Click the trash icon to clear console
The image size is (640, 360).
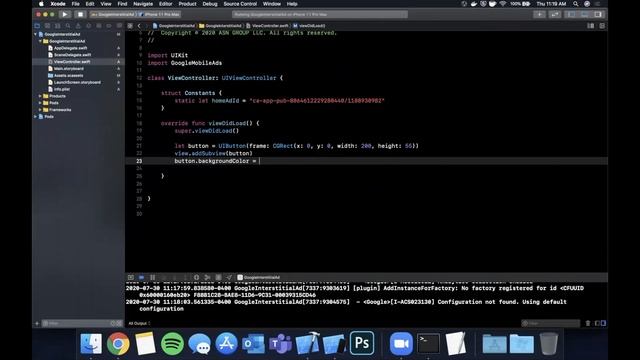tap(588, 323)
